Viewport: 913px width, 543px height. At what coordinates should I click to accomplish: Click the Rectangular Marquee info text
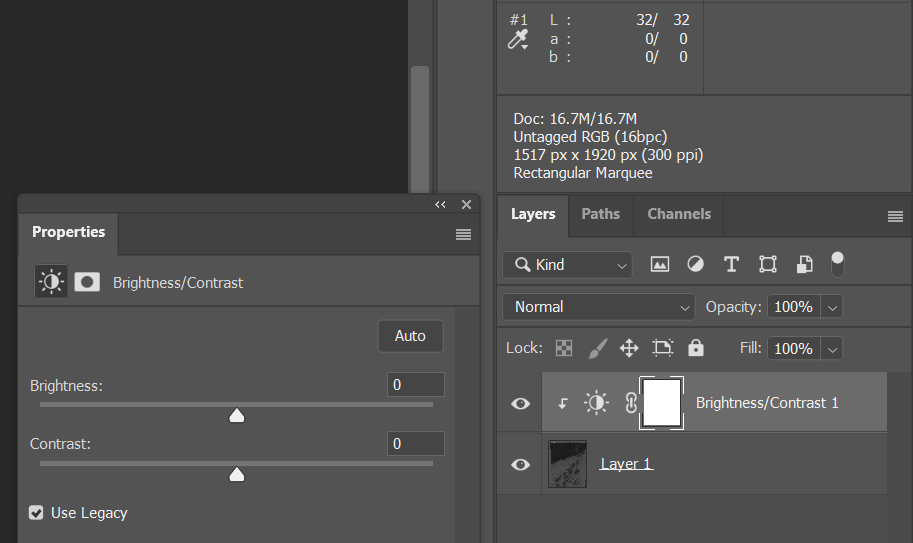(583, 173)
